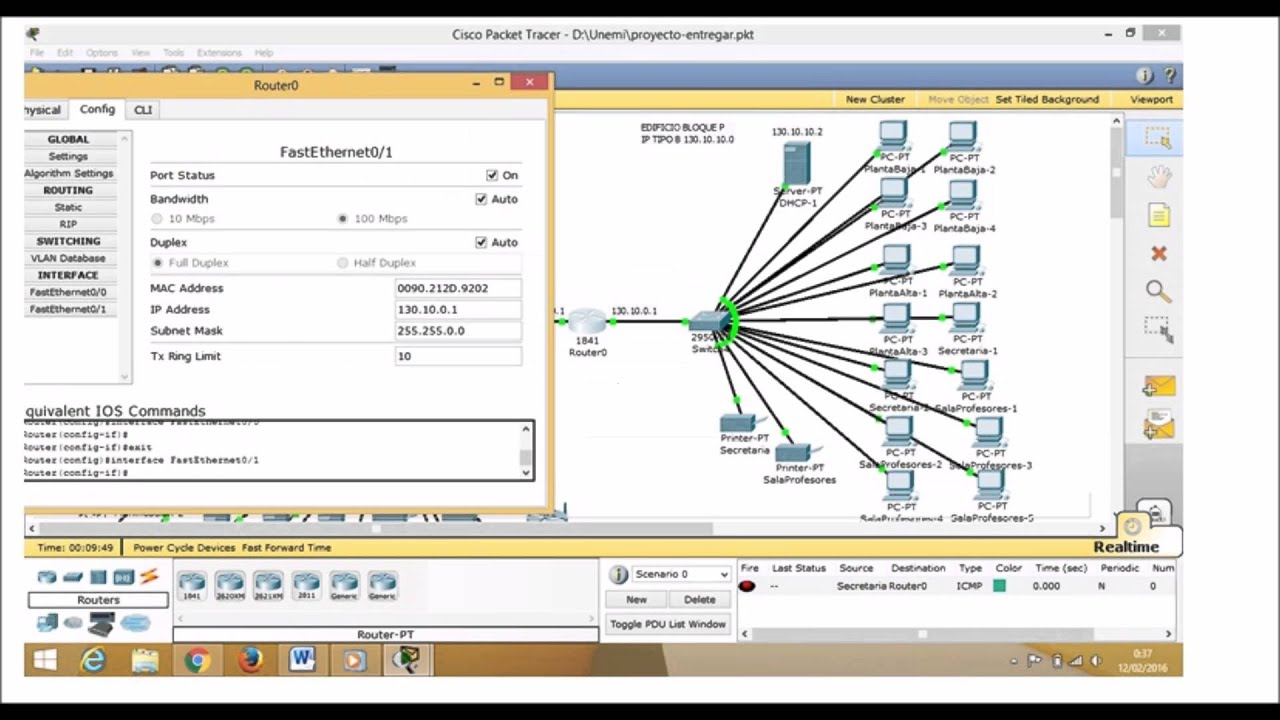Select the Routers device category icon

point(47,577)
